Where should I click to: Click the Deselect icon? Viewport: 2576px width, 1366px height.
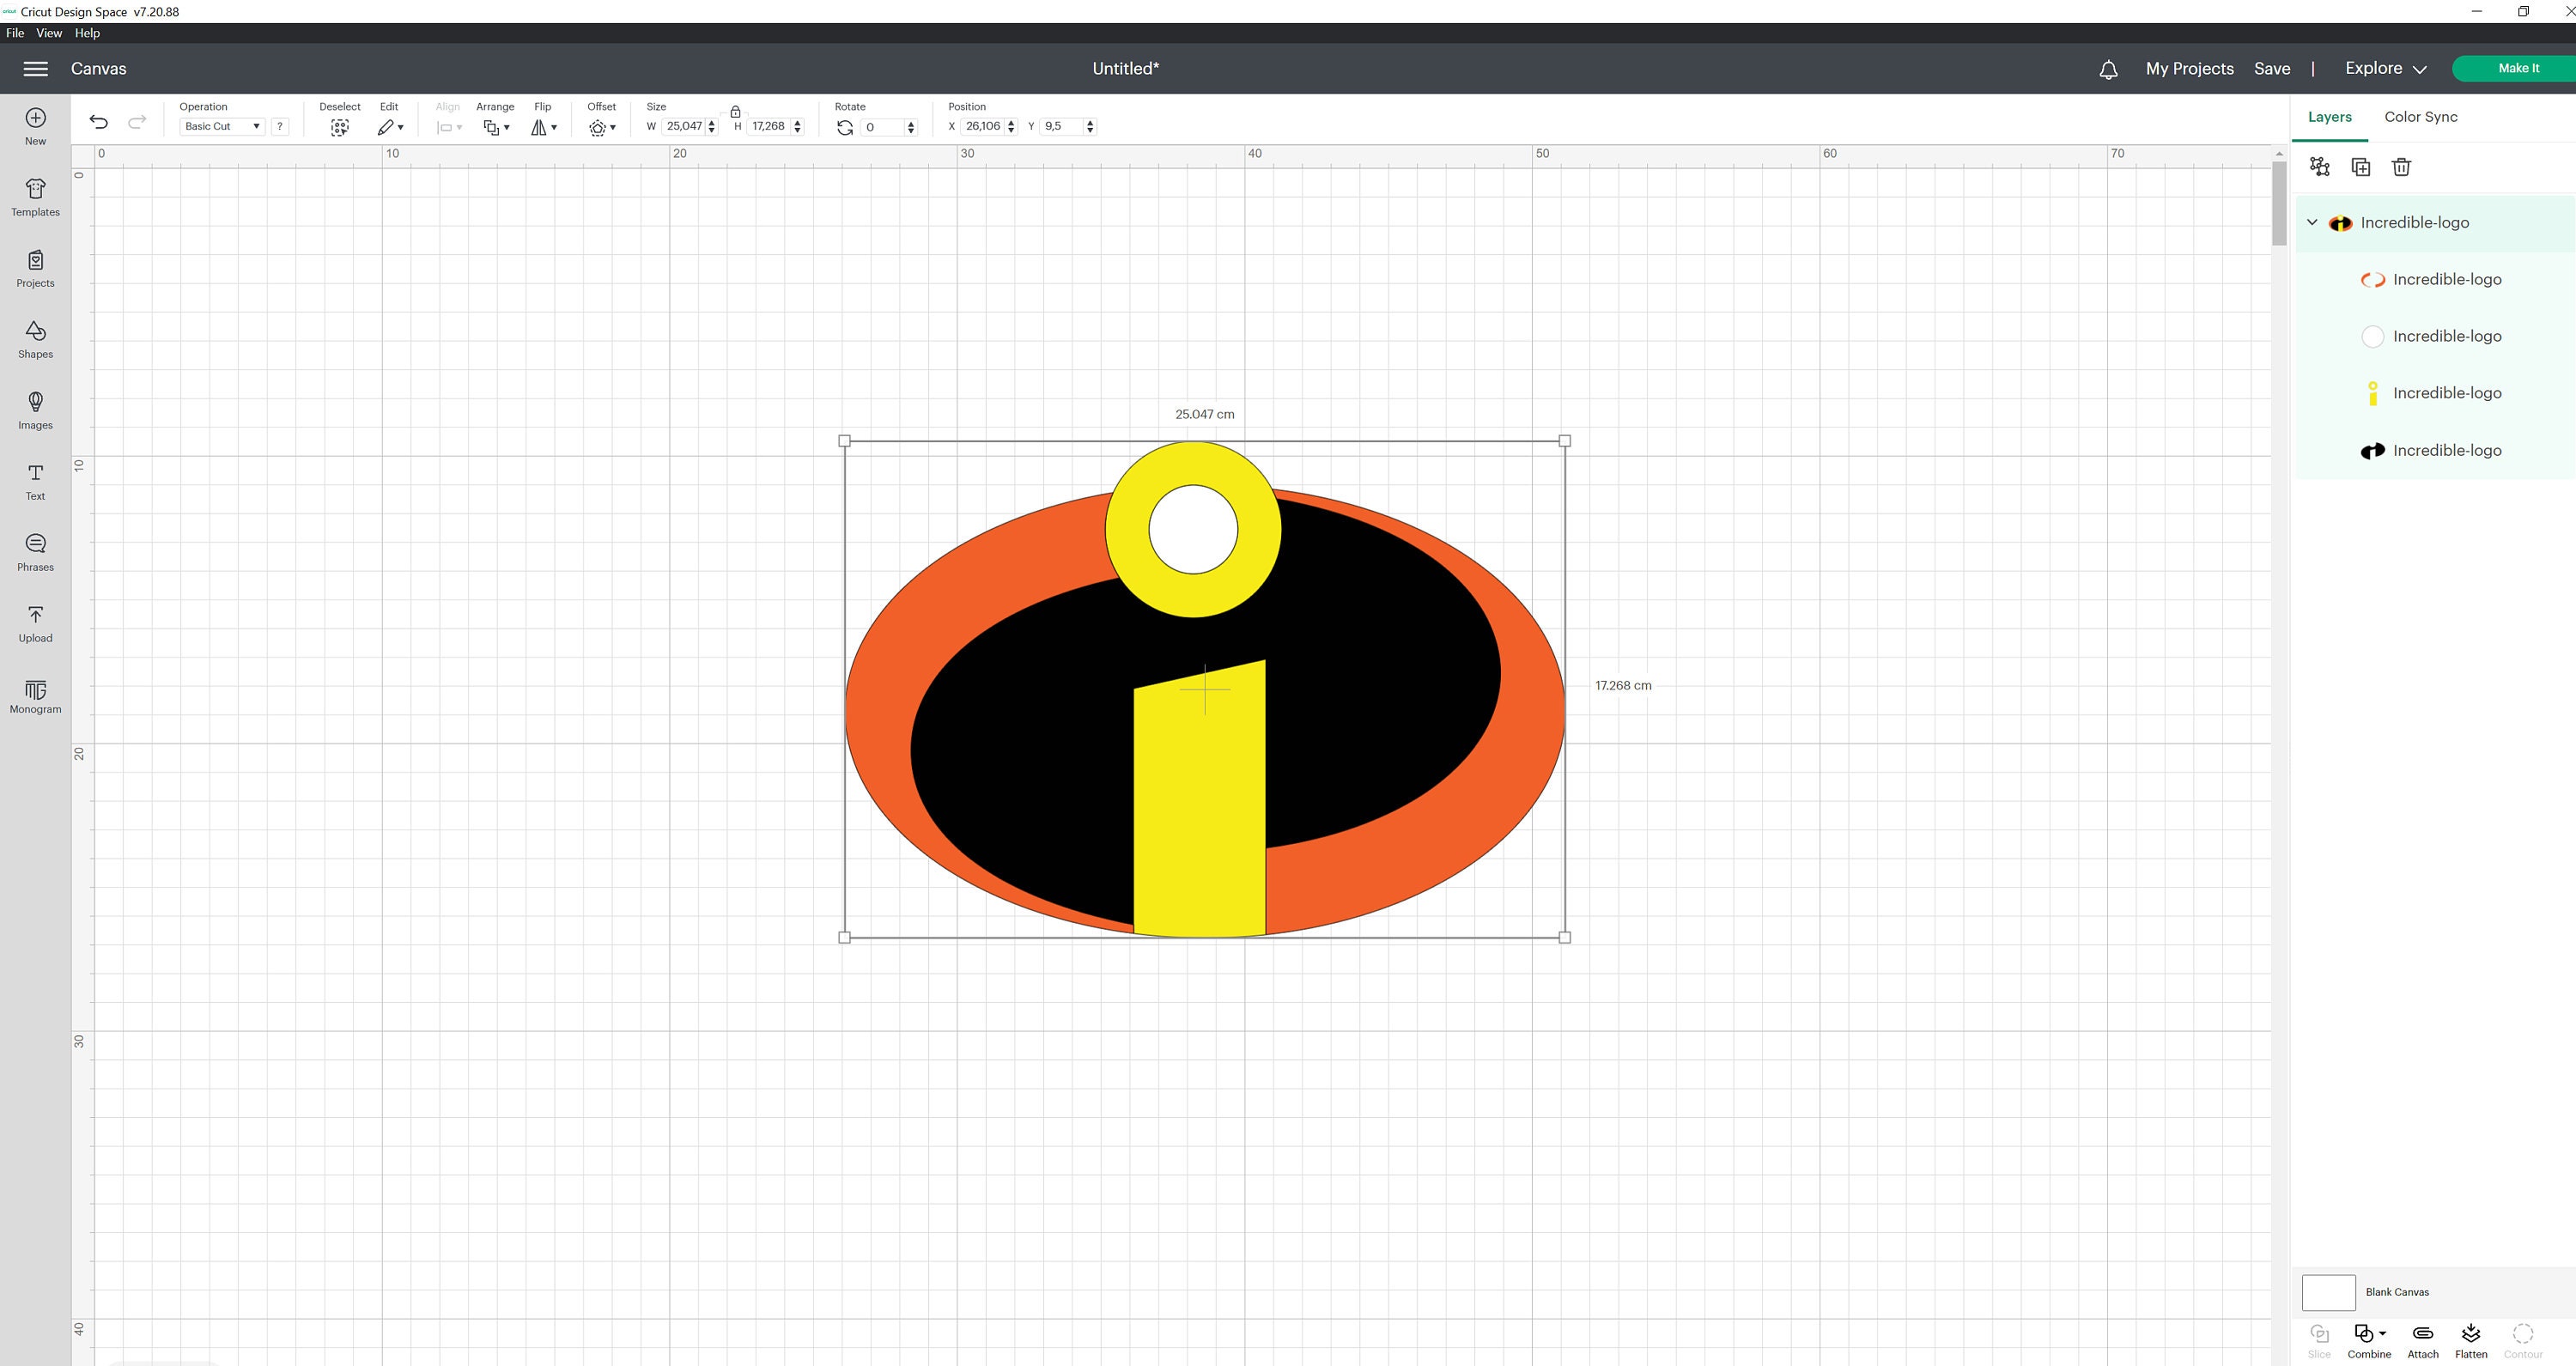coord(339,127)
